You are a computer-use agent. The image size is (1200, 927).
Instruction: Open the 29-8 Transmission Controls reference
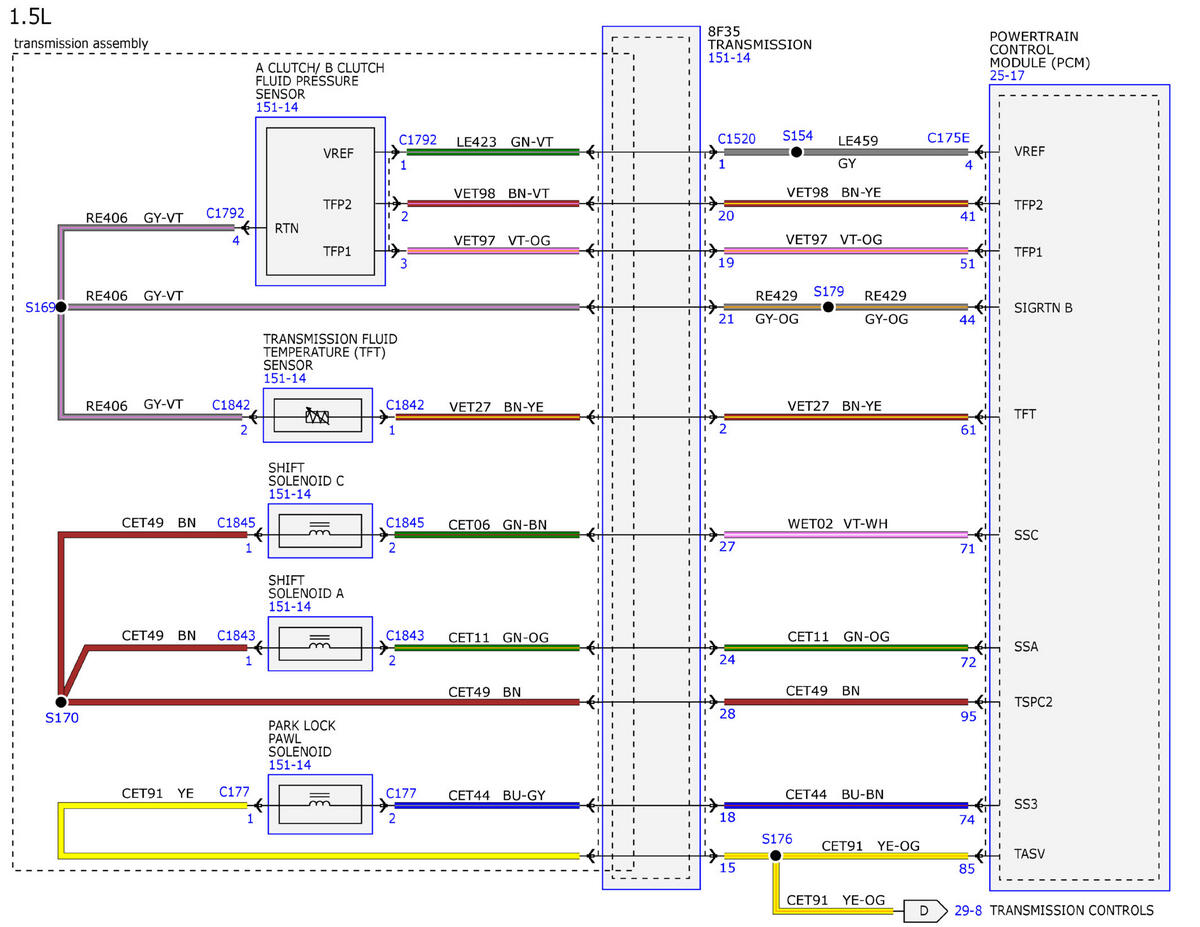coord(1056,911)
